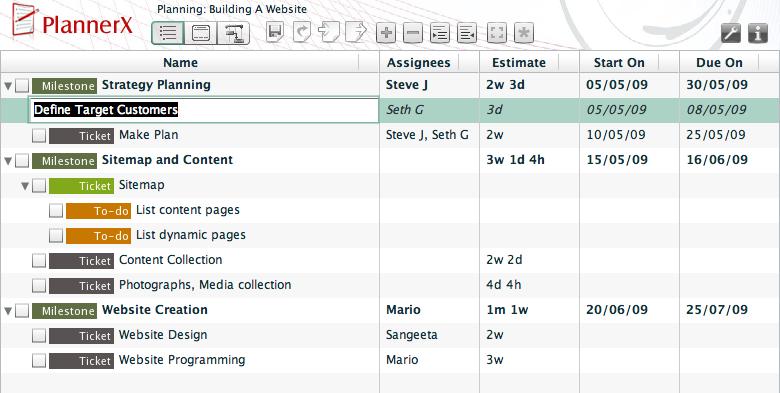The width and height of the screenshot is (780, 393).
Task: Outdent the selected item
Action: point(467,33)
